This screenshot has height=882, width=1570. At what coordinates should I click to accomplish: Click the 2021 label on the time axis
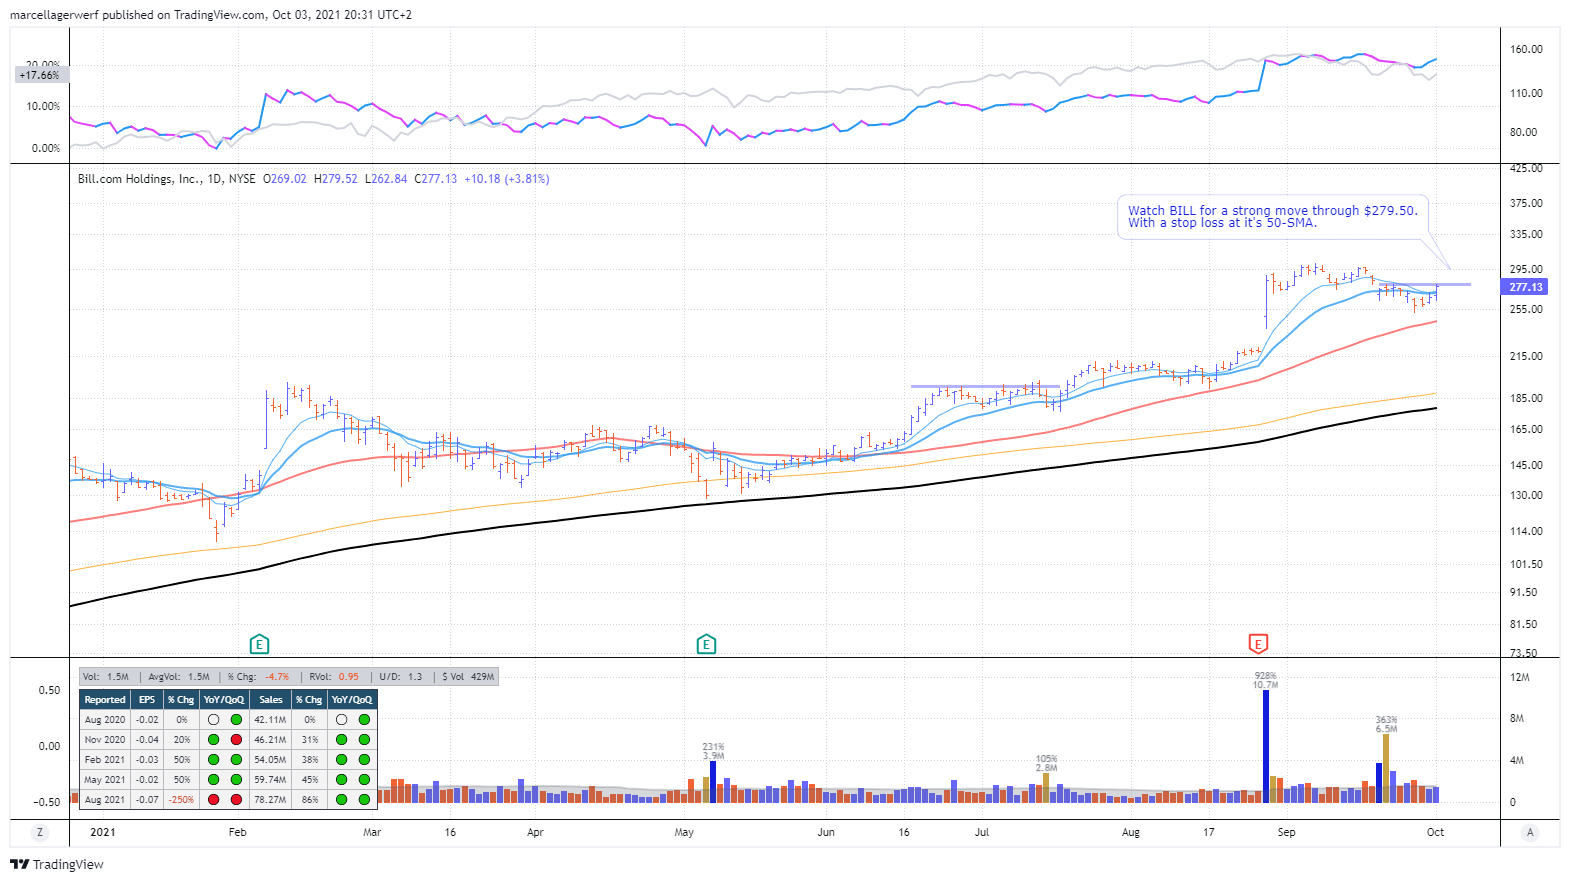103,832
